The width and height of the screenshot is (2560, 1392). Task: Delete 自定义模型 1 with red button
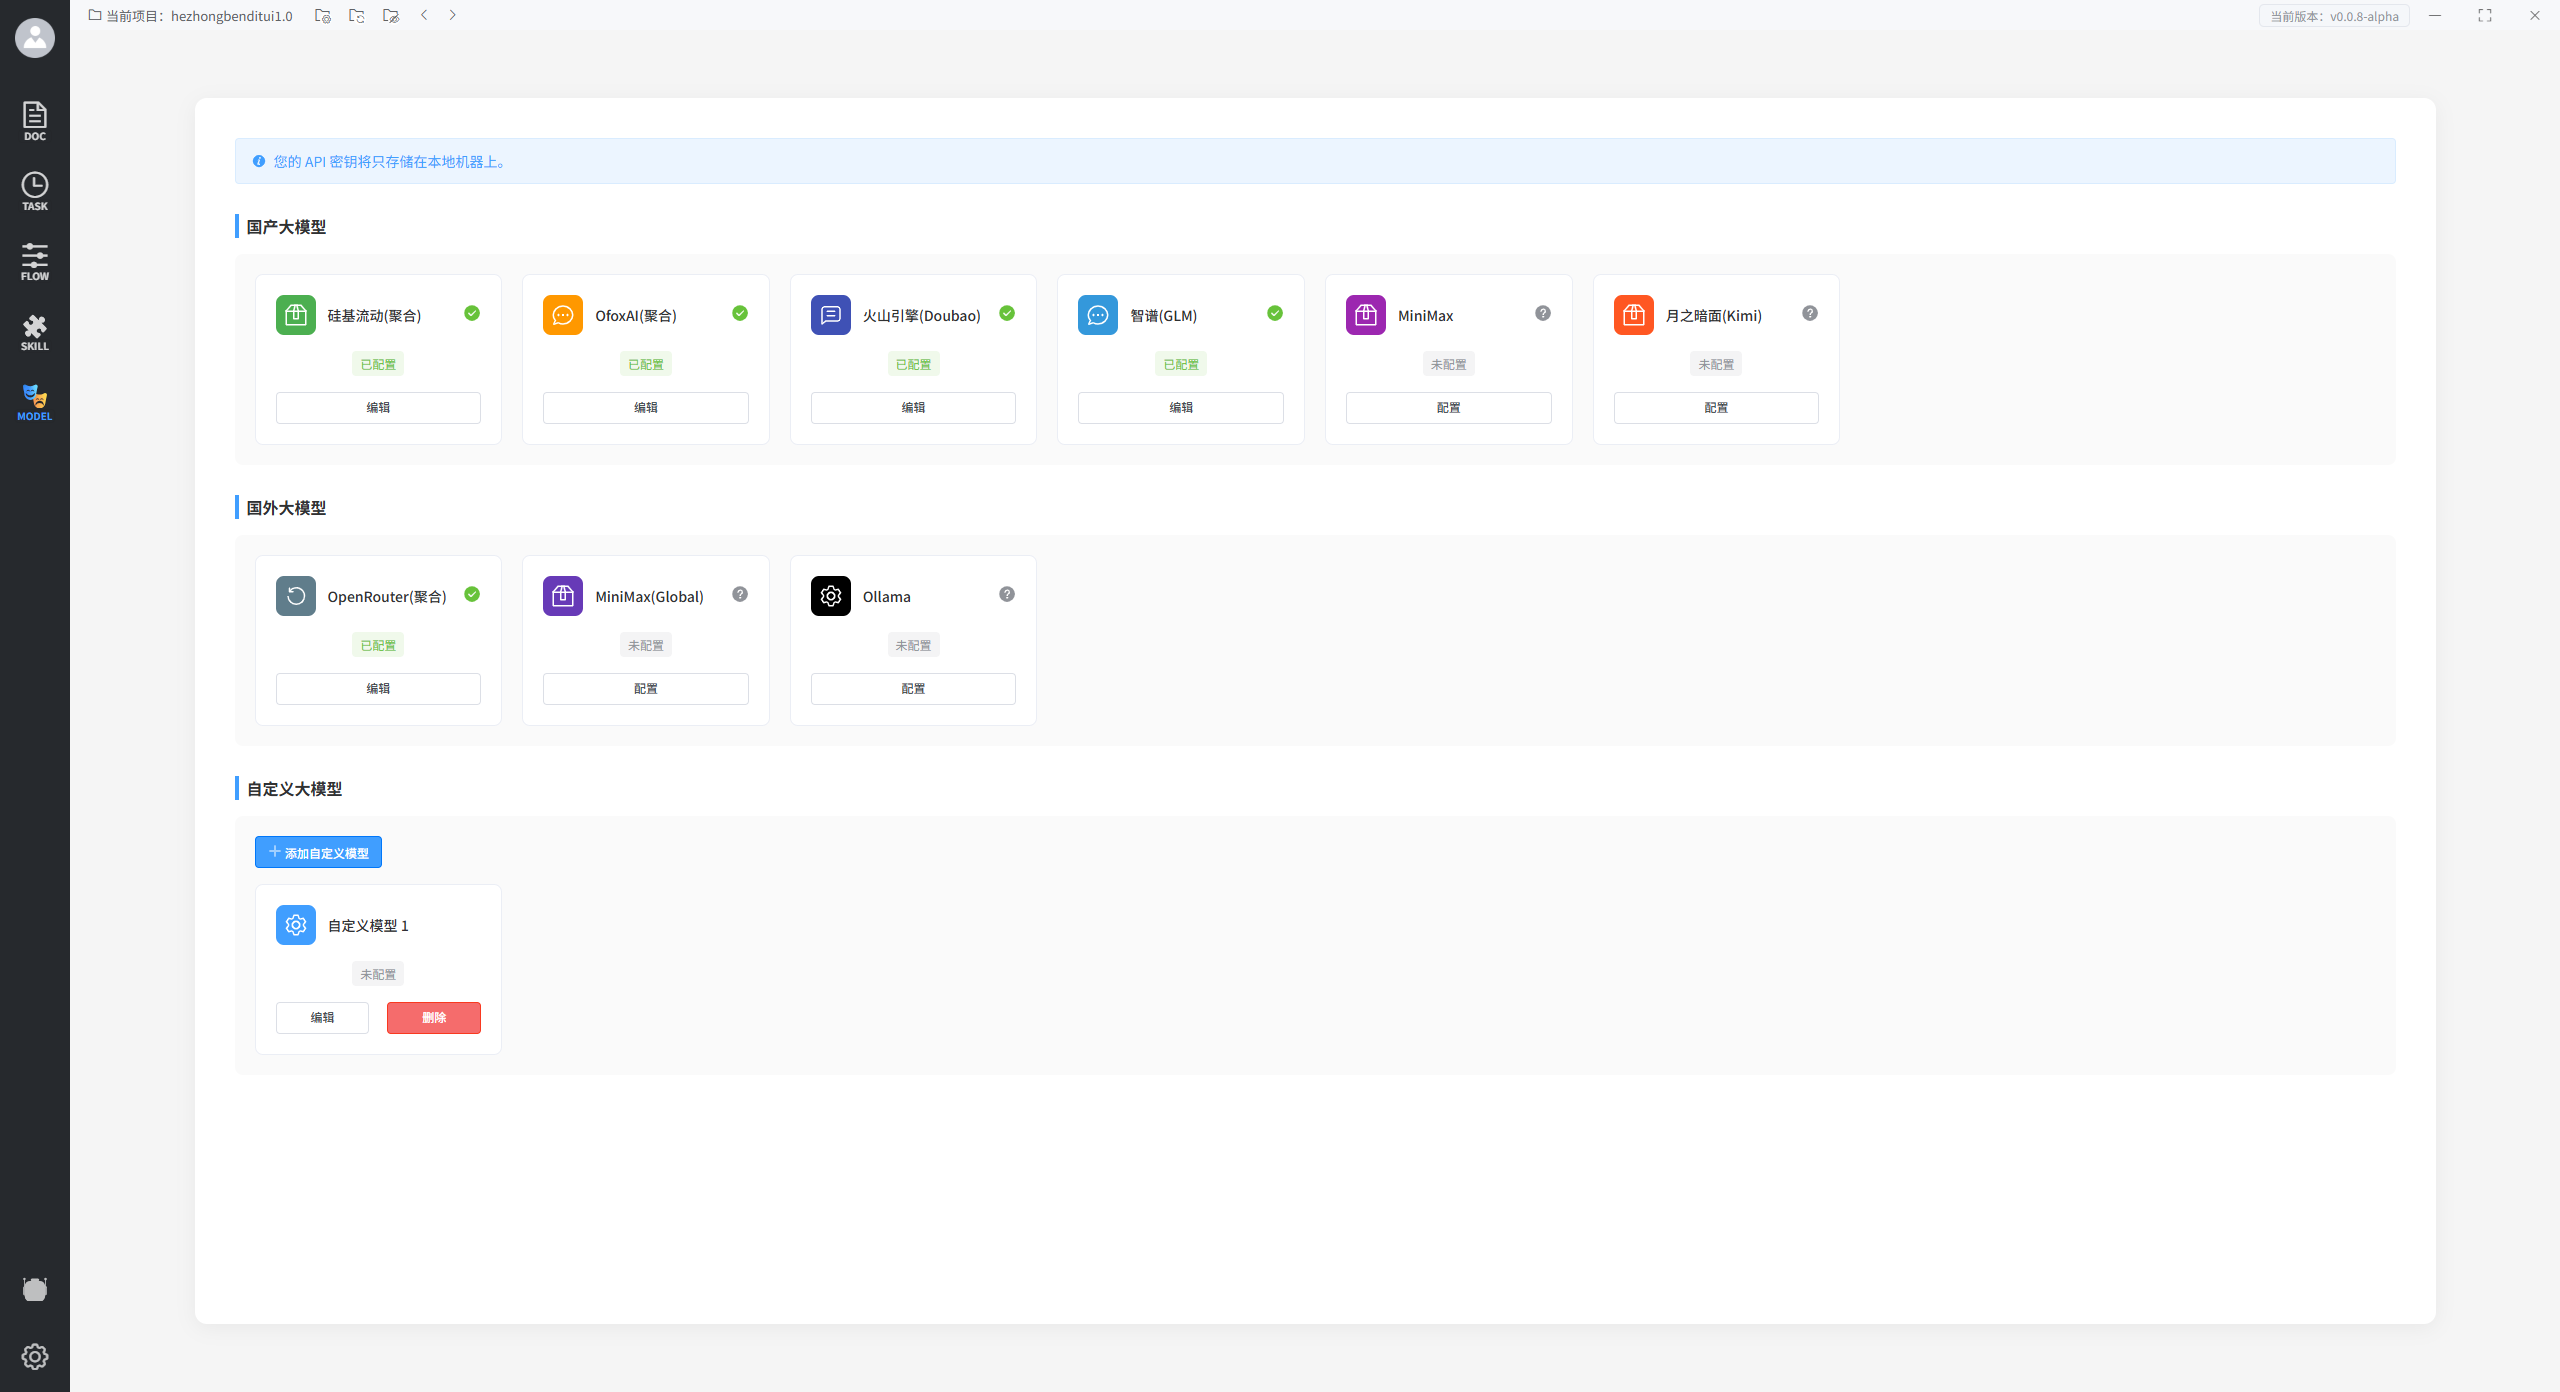(433, 1017)
